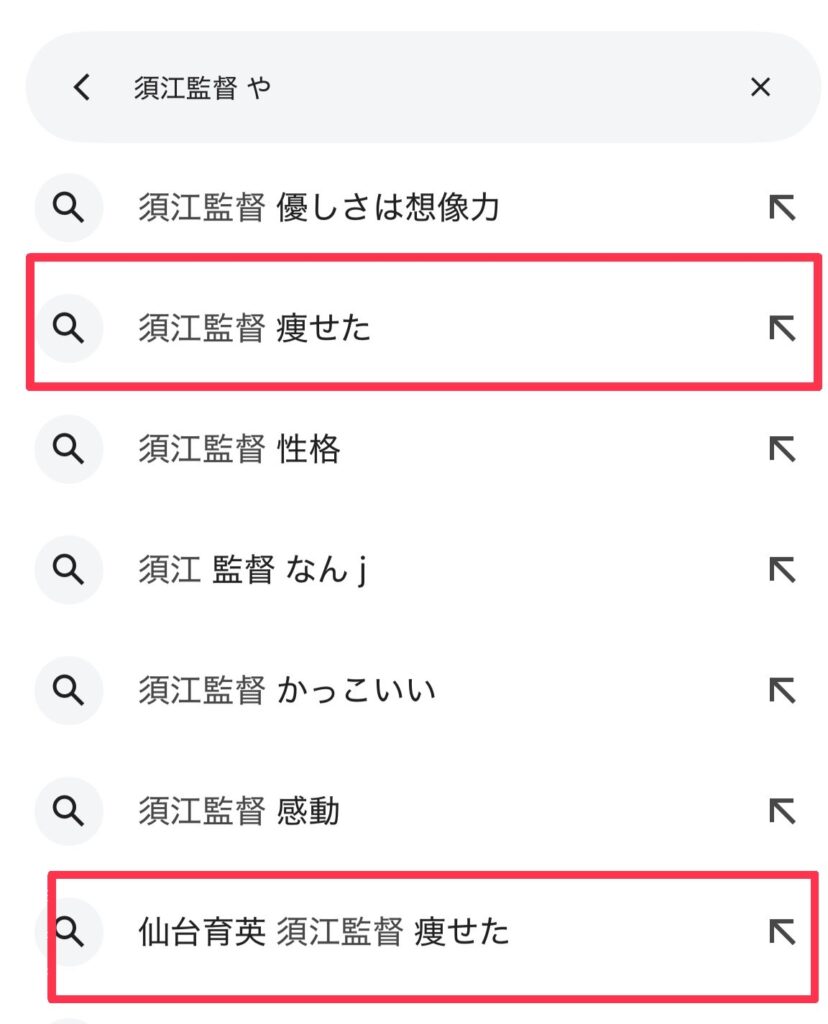Viewport: 828px width, 1024px height.
Task: Tap fill arrow for なんj suggestion
Action: tap(782, 569)
